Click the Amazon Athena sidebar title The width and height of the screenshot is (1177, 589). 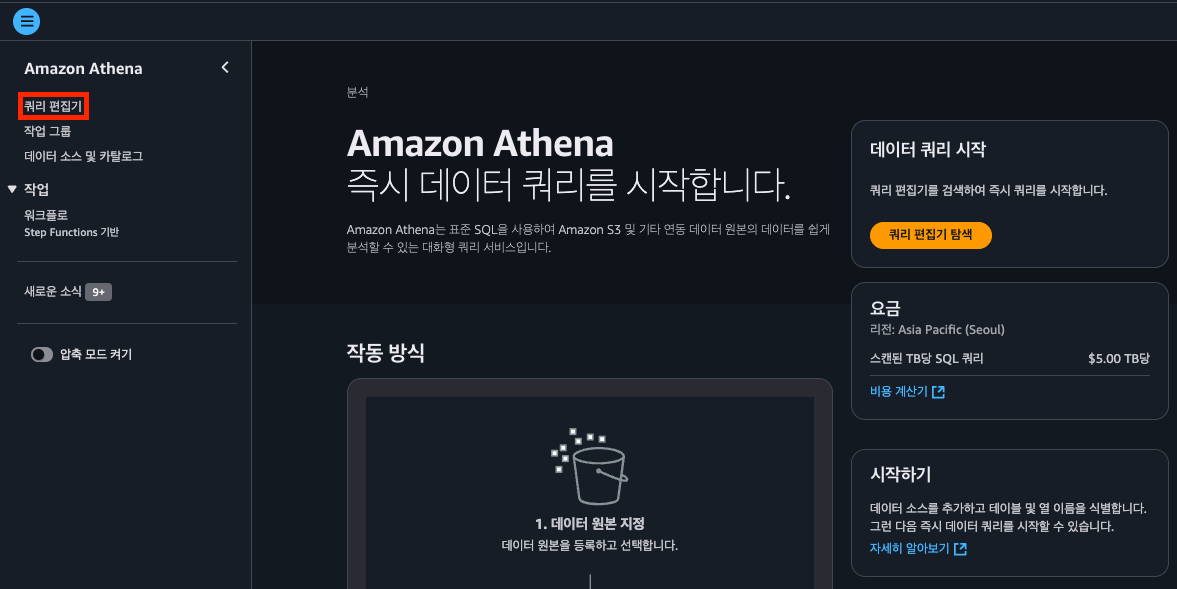coord(83,69)
